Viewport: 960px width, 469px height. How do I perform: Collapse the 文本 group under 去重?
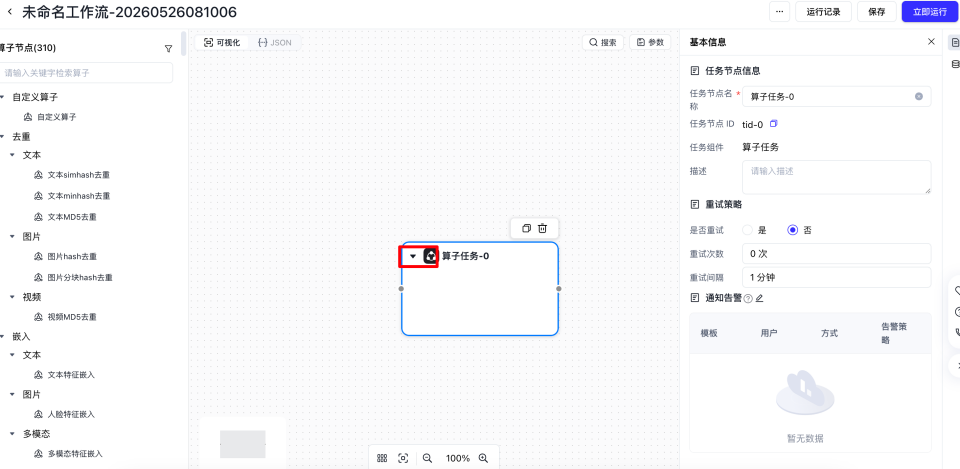tap(12, 155)
